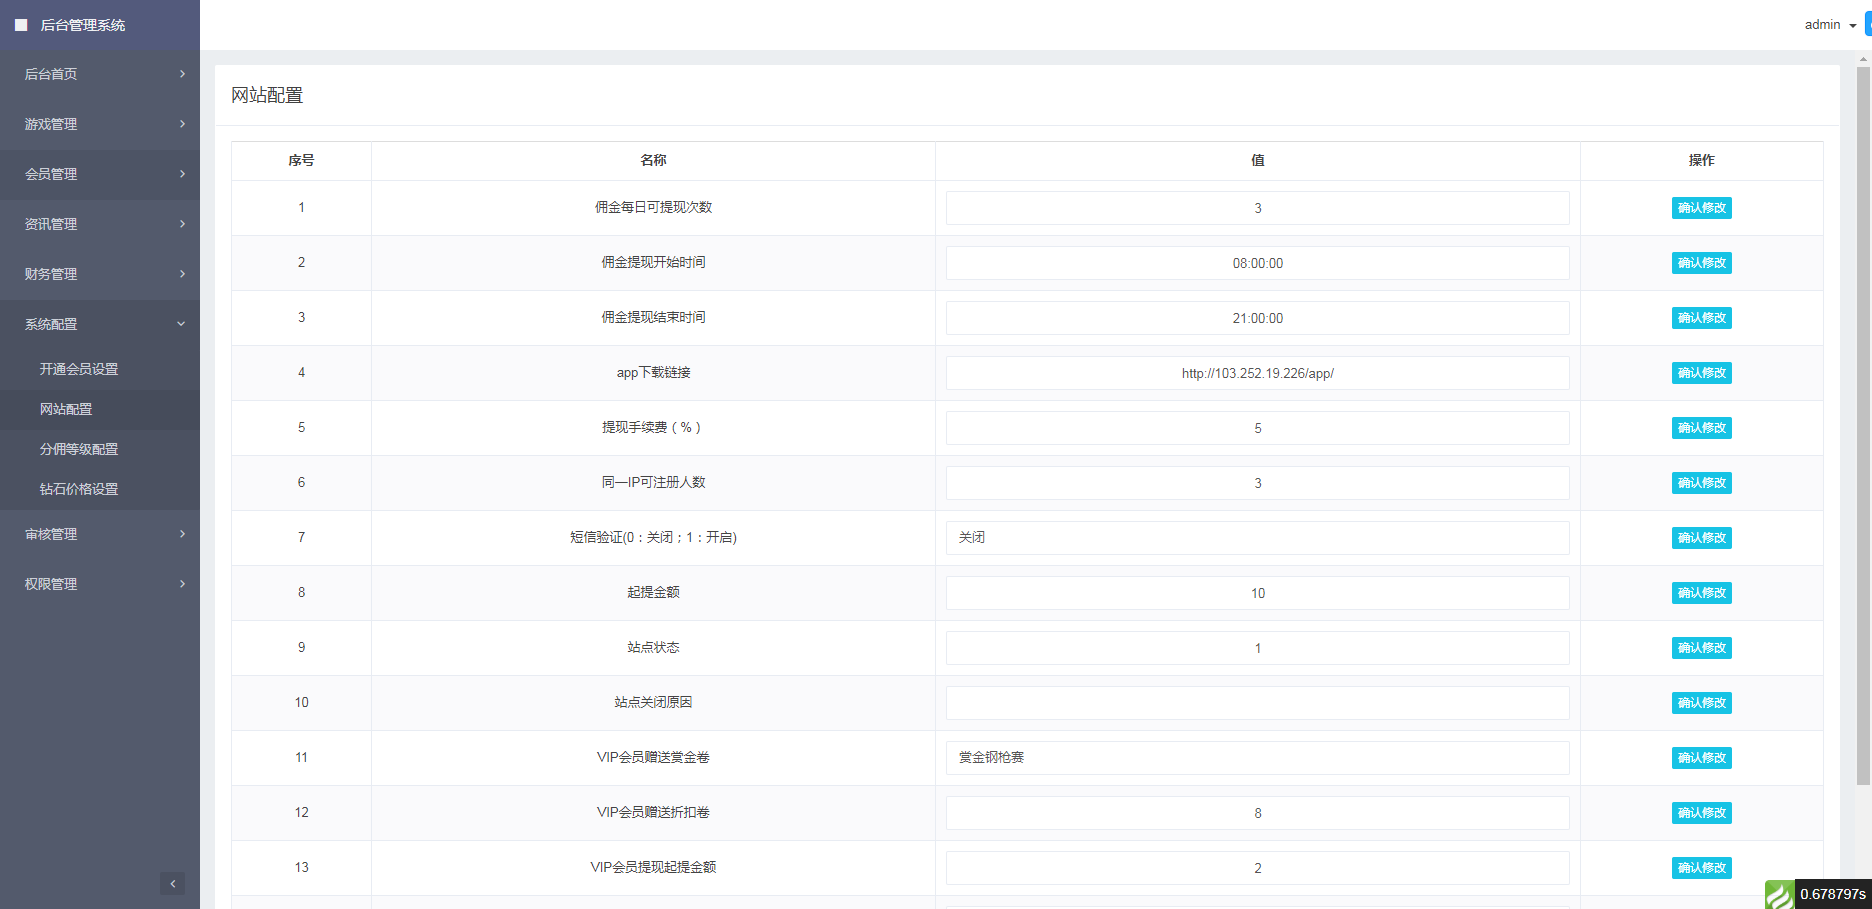Click the empty 站点关闭原因 input field
The width and height of the screenshot is (1872, 909).
pos(1257,703)
